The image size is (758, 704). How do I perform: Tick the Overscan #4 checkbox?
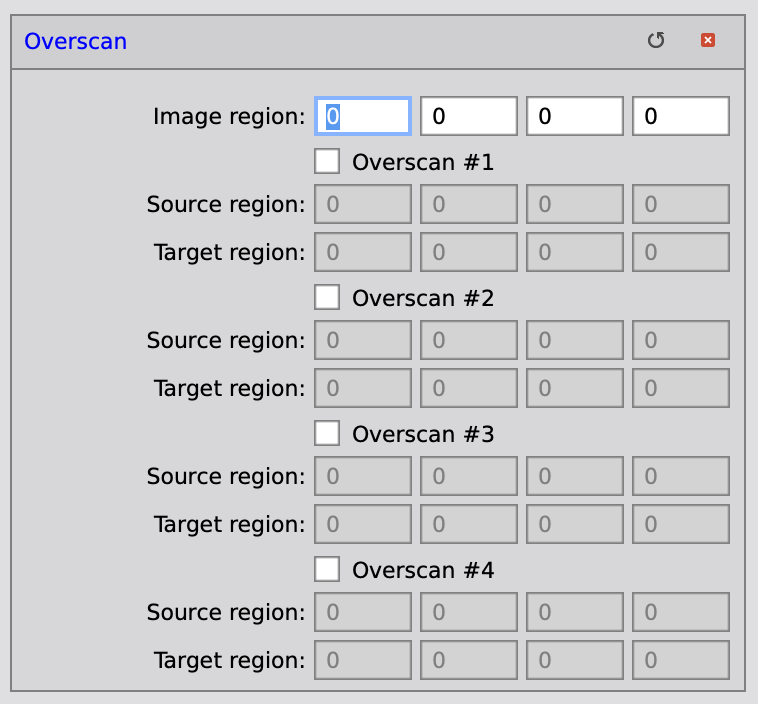pyautogui.click(x=327, y=569)
